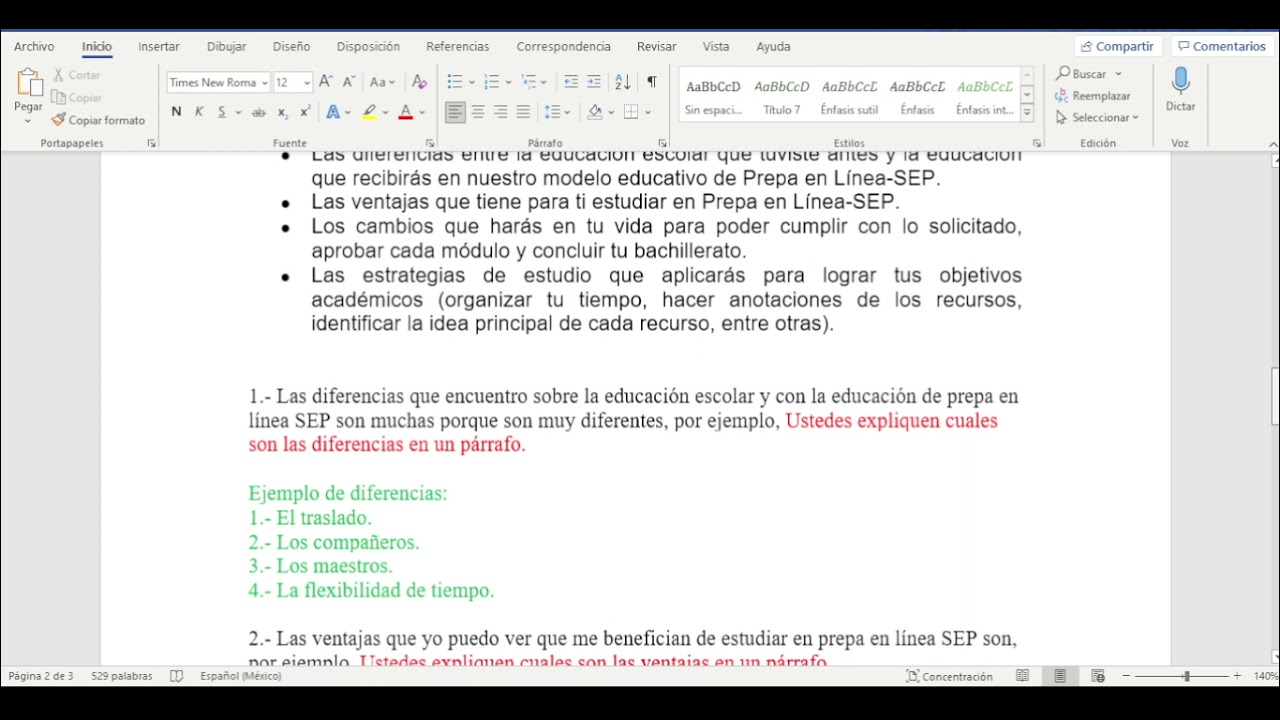Open borders dropdown
Image resolution: width=1280 pixels, height=720 pixels.
(x=648, y=112)
